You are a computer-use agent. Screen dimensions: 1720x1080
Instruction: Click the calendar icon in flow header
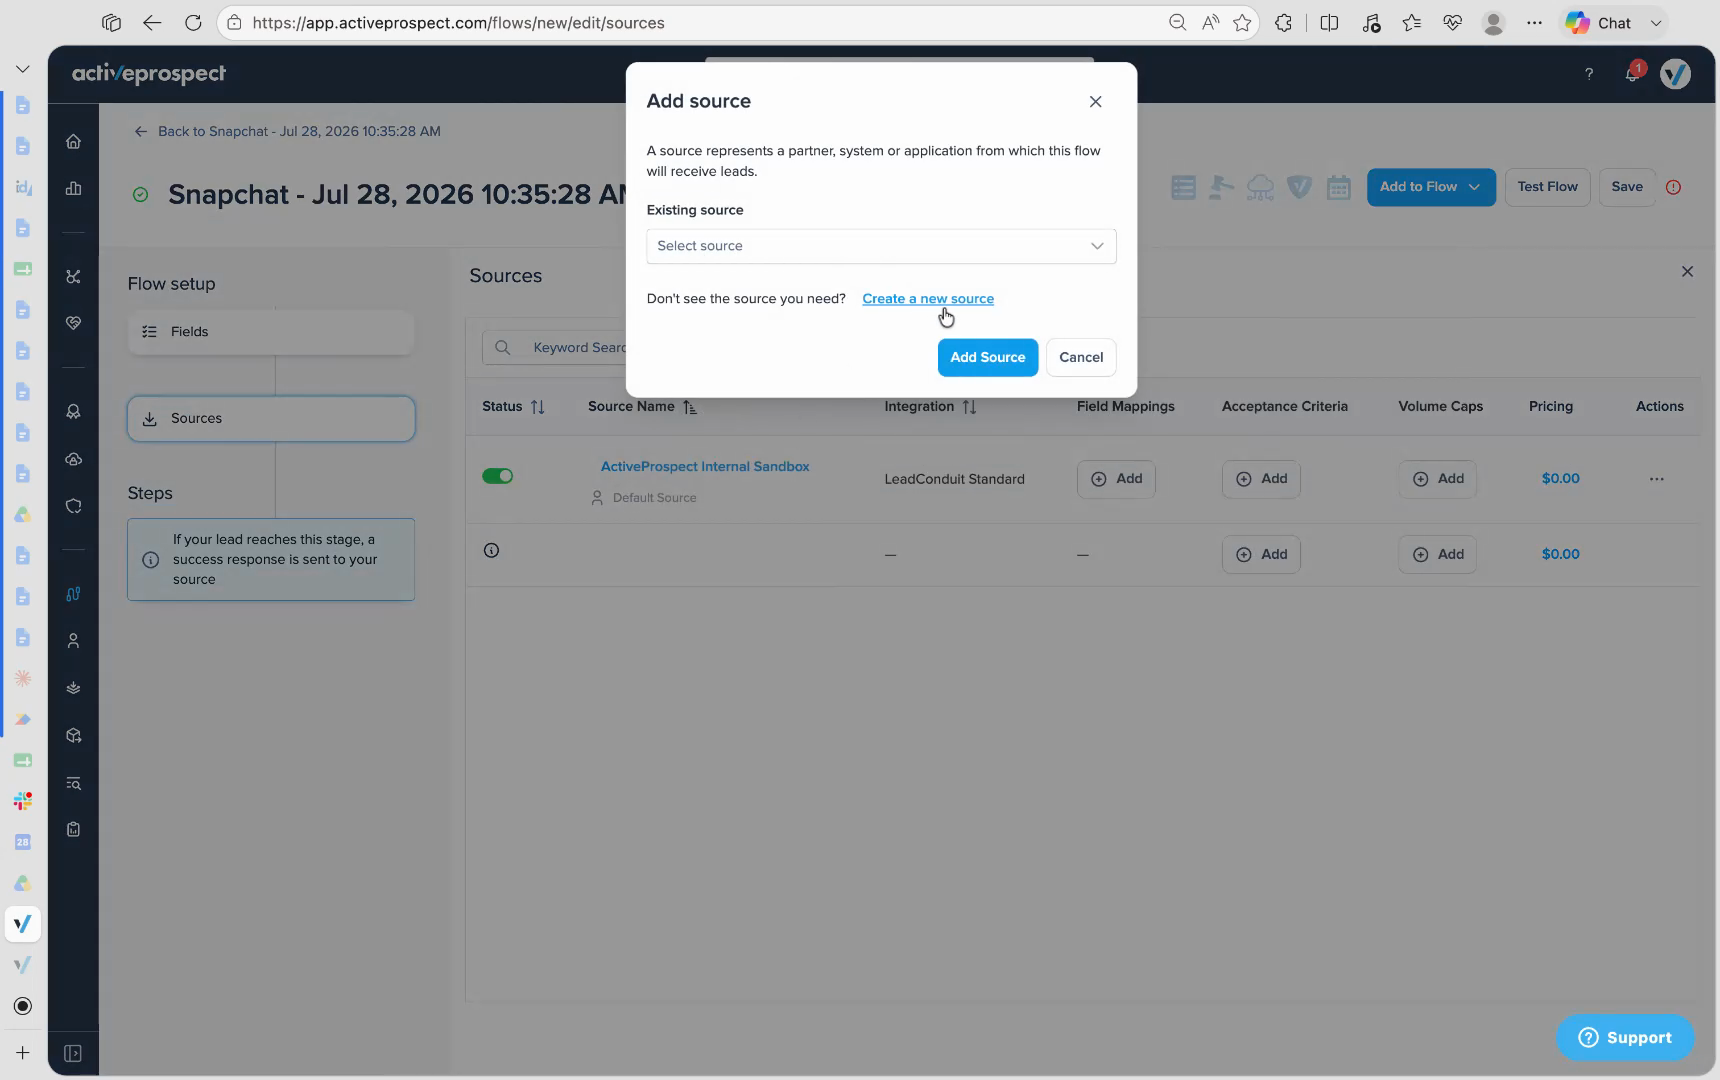click(1338, 187)
